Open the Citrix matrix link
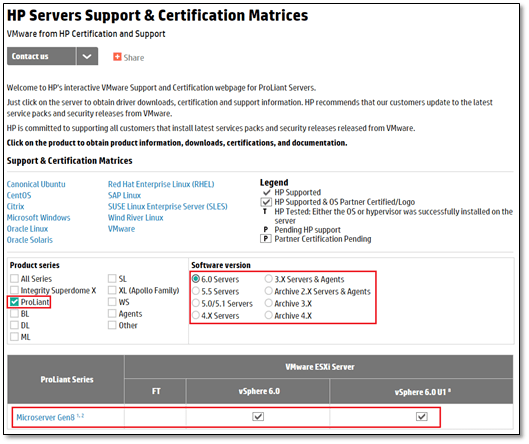 16,206
